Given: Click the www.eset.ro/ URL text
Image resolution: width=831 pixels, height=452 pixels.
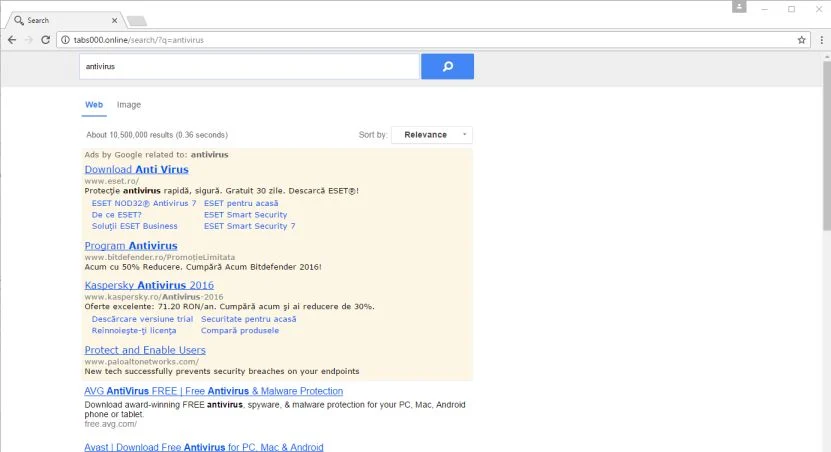Looking at the screenshot, I should point(111,181).
